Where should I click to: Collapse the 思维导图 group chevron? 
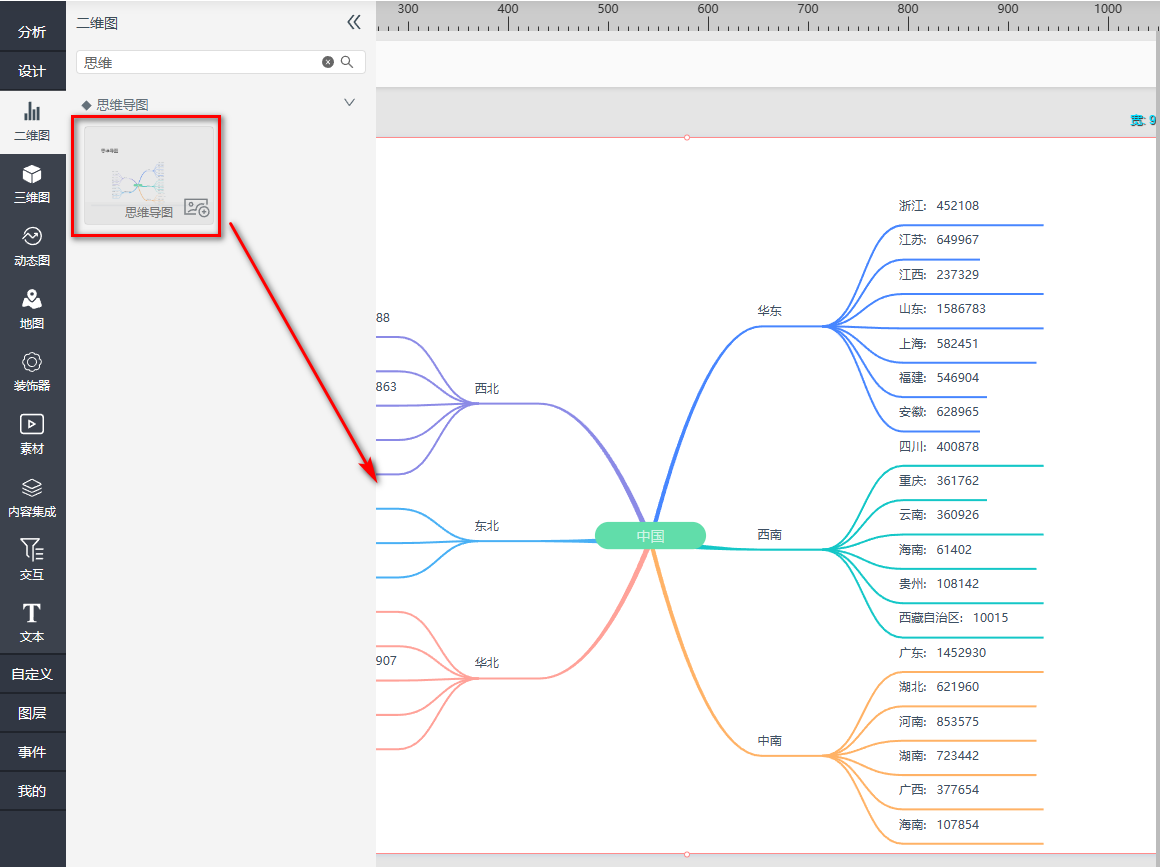tap(349, 102)
